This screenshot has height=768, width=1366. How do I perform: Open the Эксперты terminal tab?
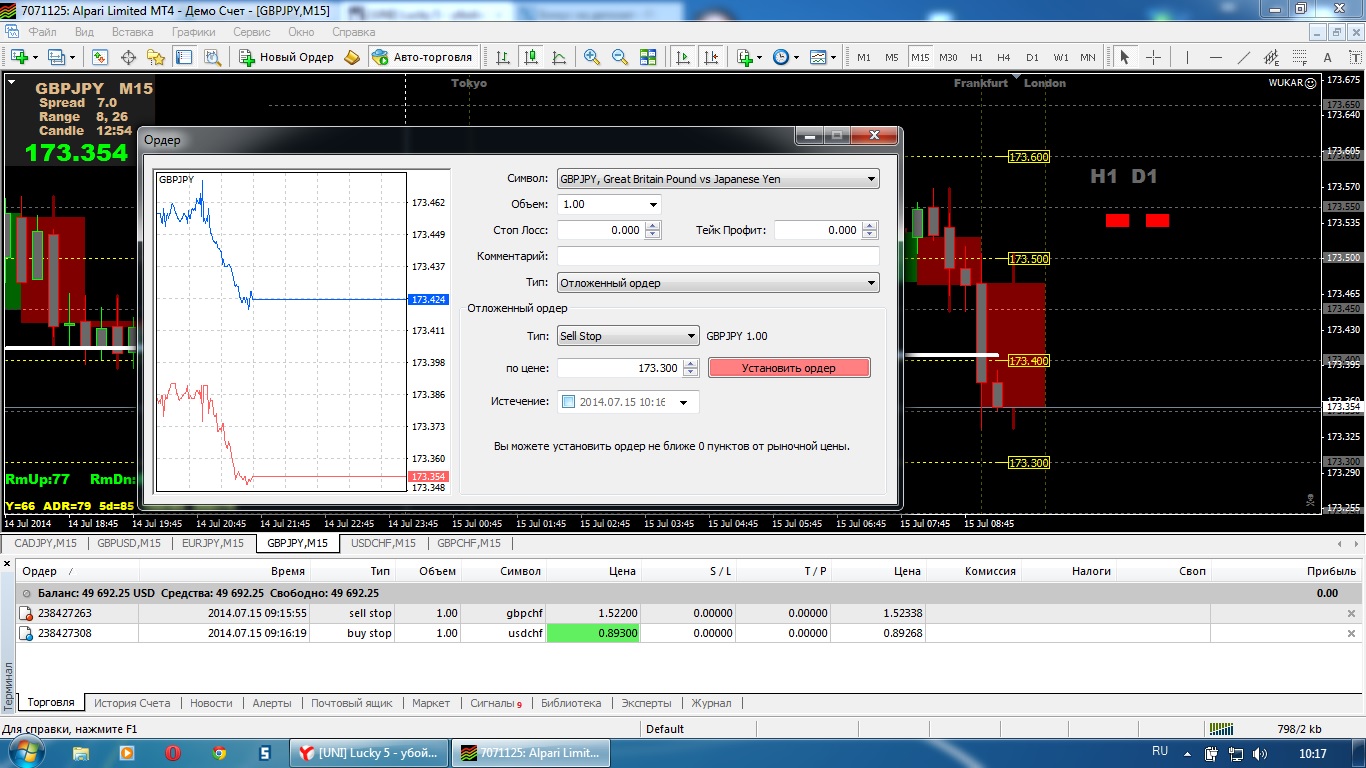pos(646,703)
